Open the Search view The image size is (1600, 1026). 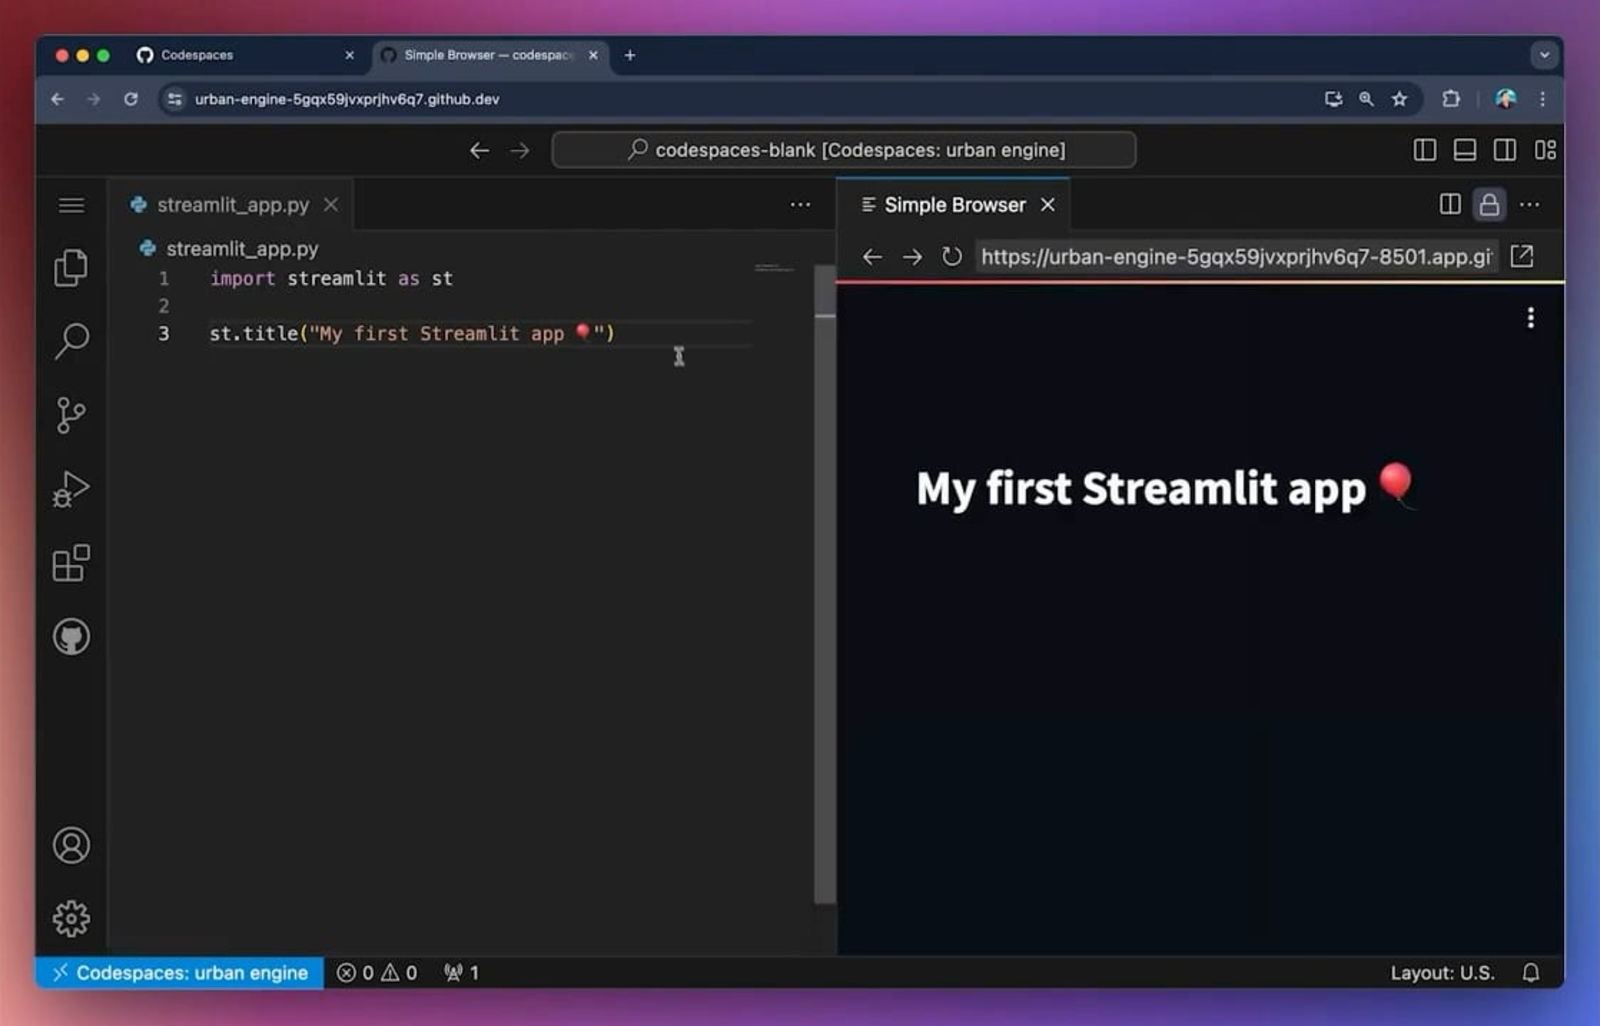[x=70, y=341]
